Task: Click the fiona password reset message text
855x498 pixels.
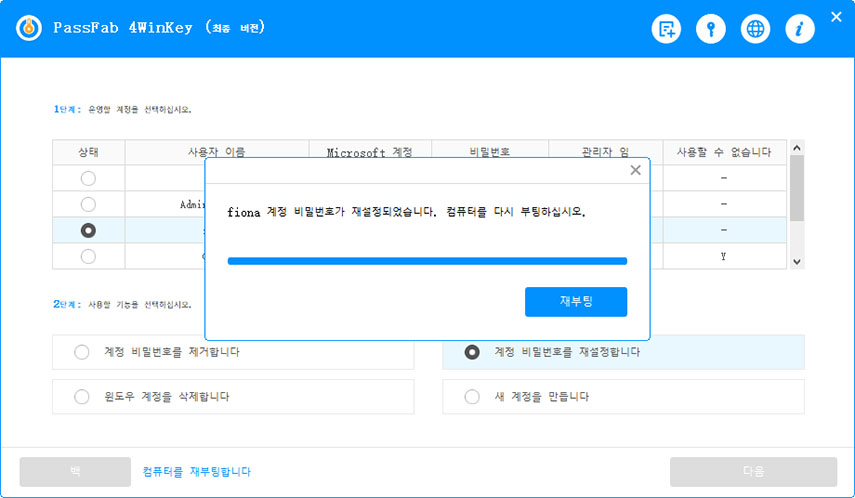Action: 407,212
